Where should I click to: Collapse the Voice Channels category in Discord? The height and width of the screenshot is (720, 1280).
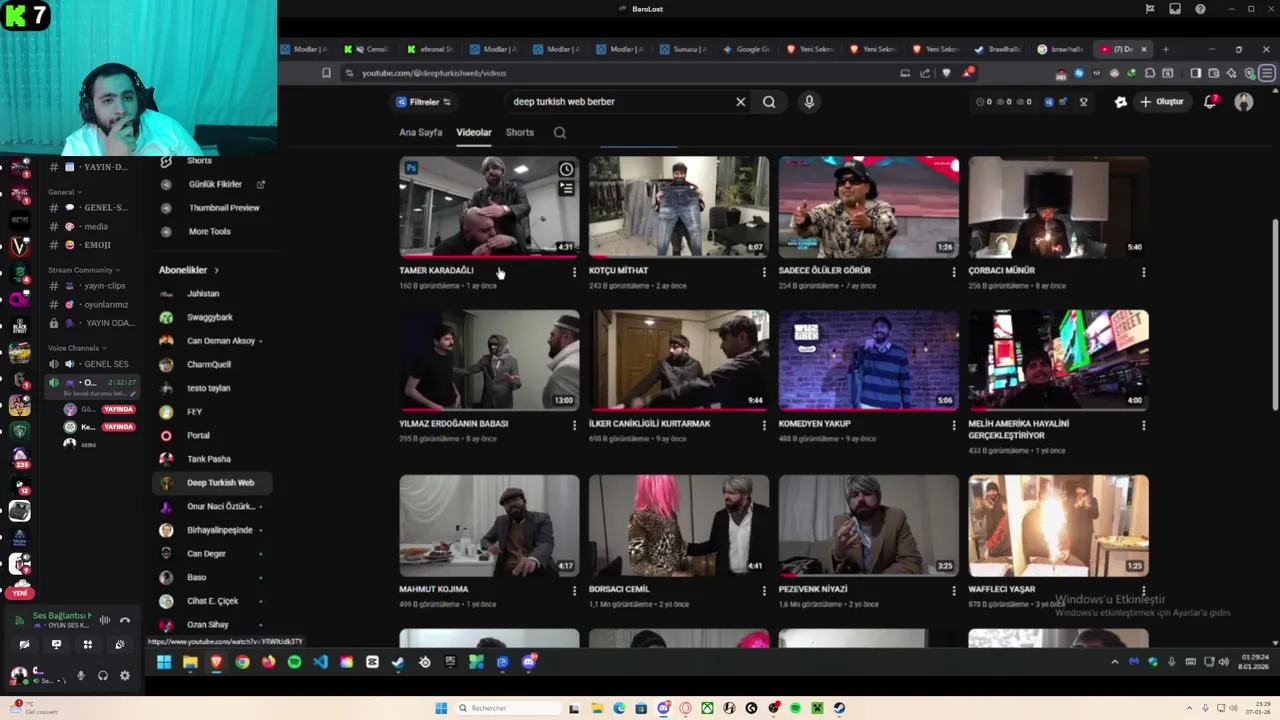click(x=77, y=348)
